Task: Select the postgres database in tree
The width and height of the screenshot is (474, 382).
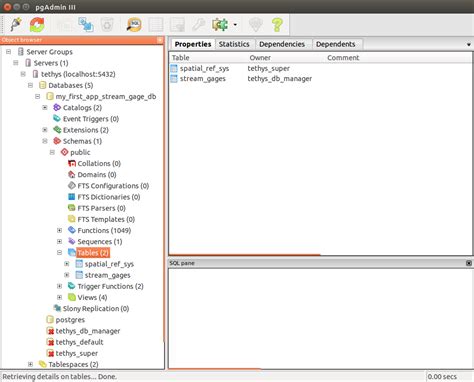Action: 70,320
